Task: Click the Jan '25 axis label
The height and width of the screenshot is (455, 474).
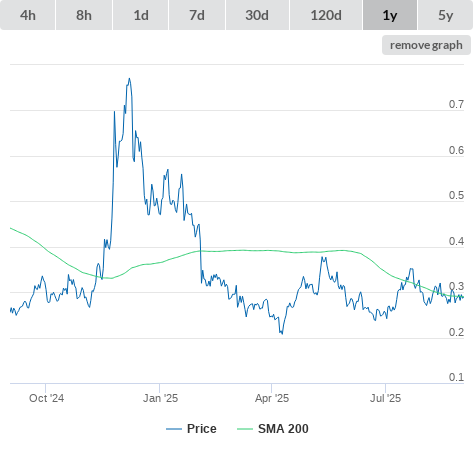Action: [160, 398]
